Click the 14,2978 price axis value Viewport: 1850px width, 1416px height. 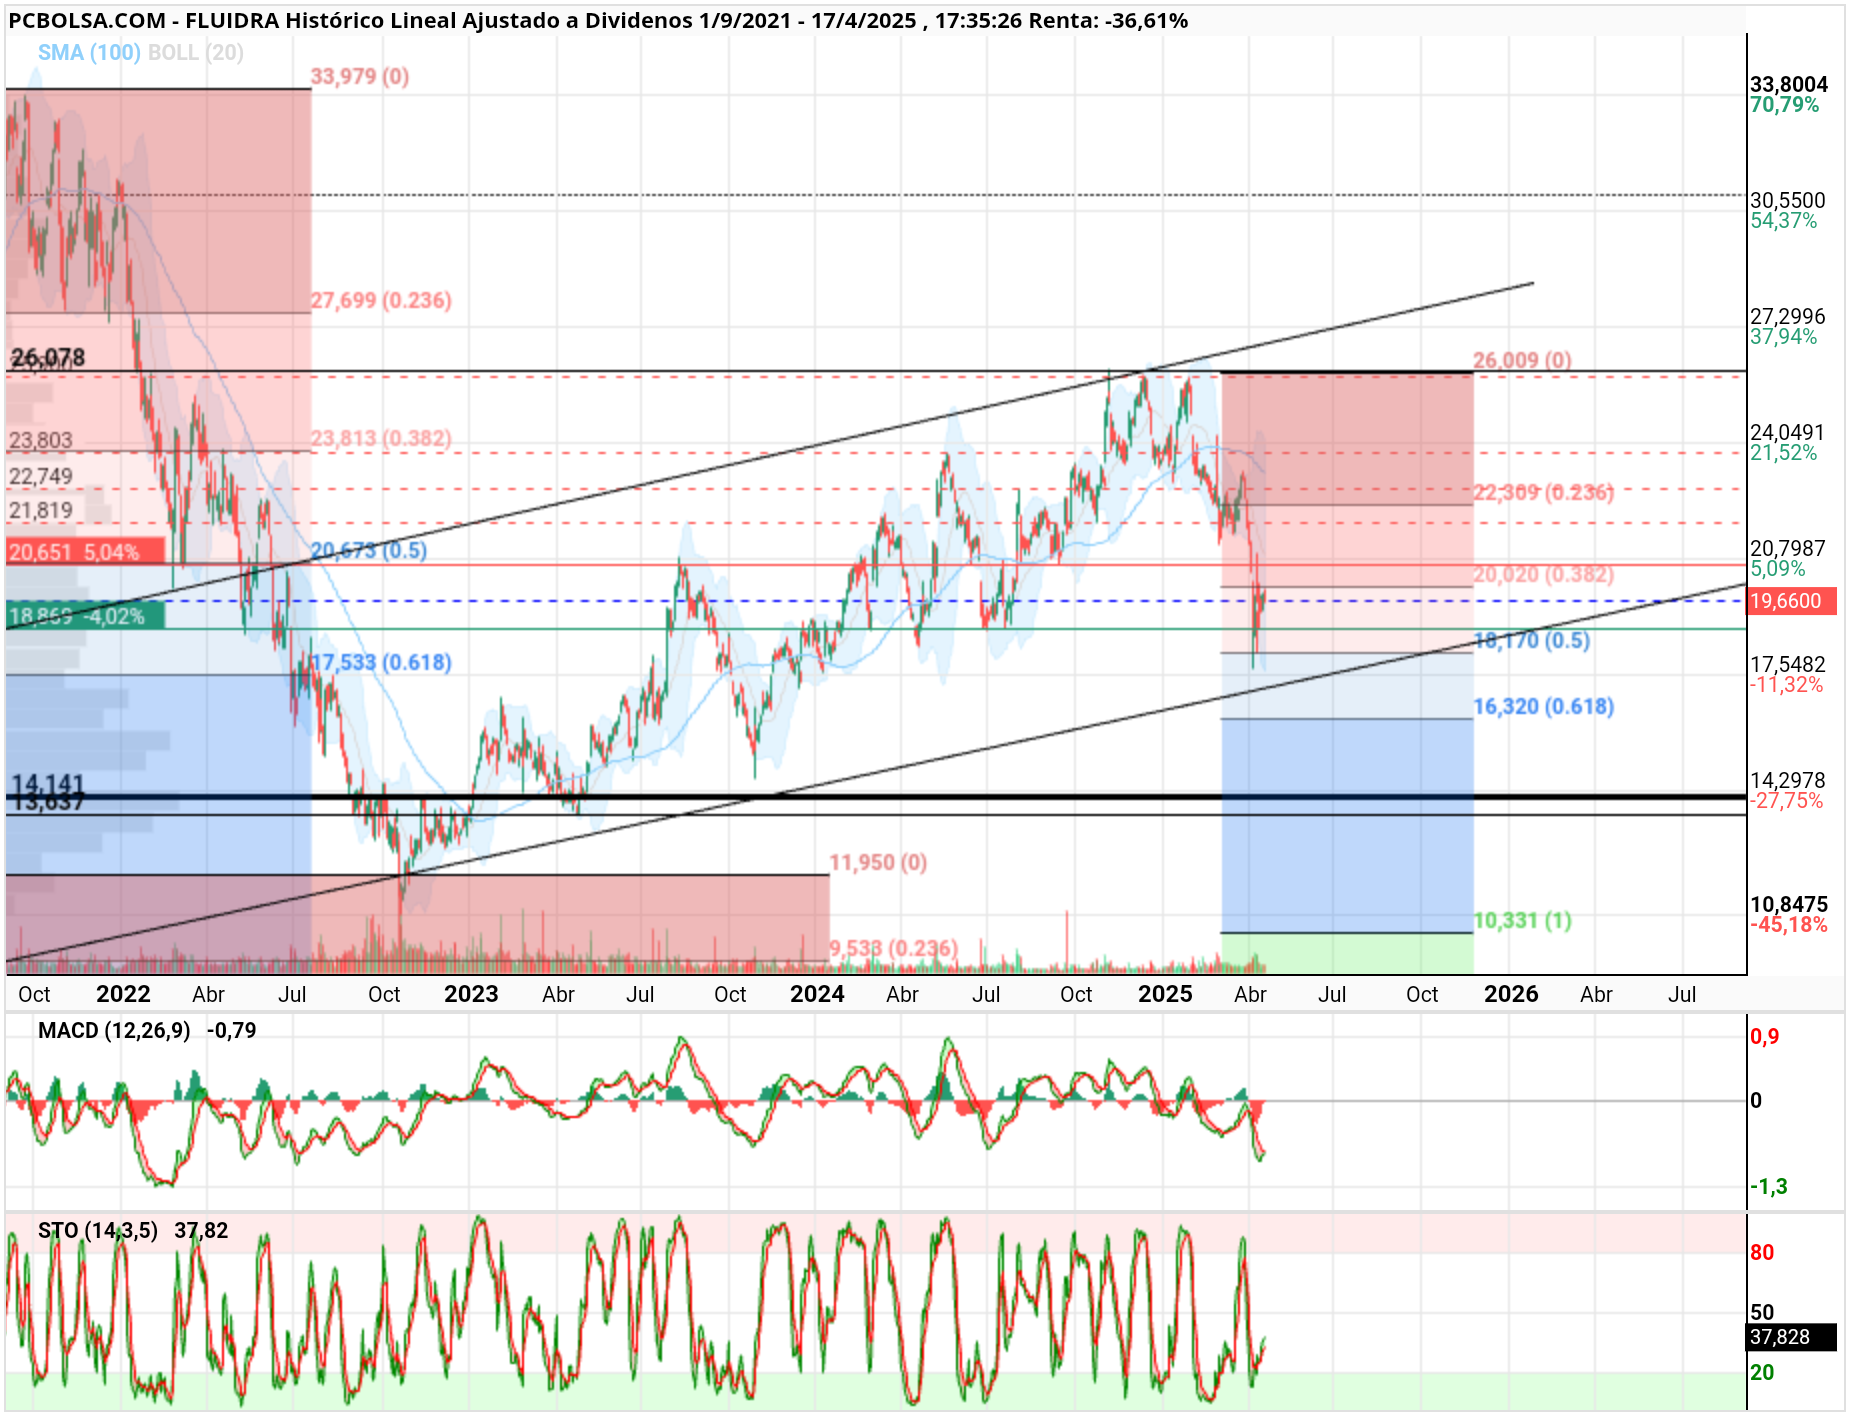tap(1788, 780)
